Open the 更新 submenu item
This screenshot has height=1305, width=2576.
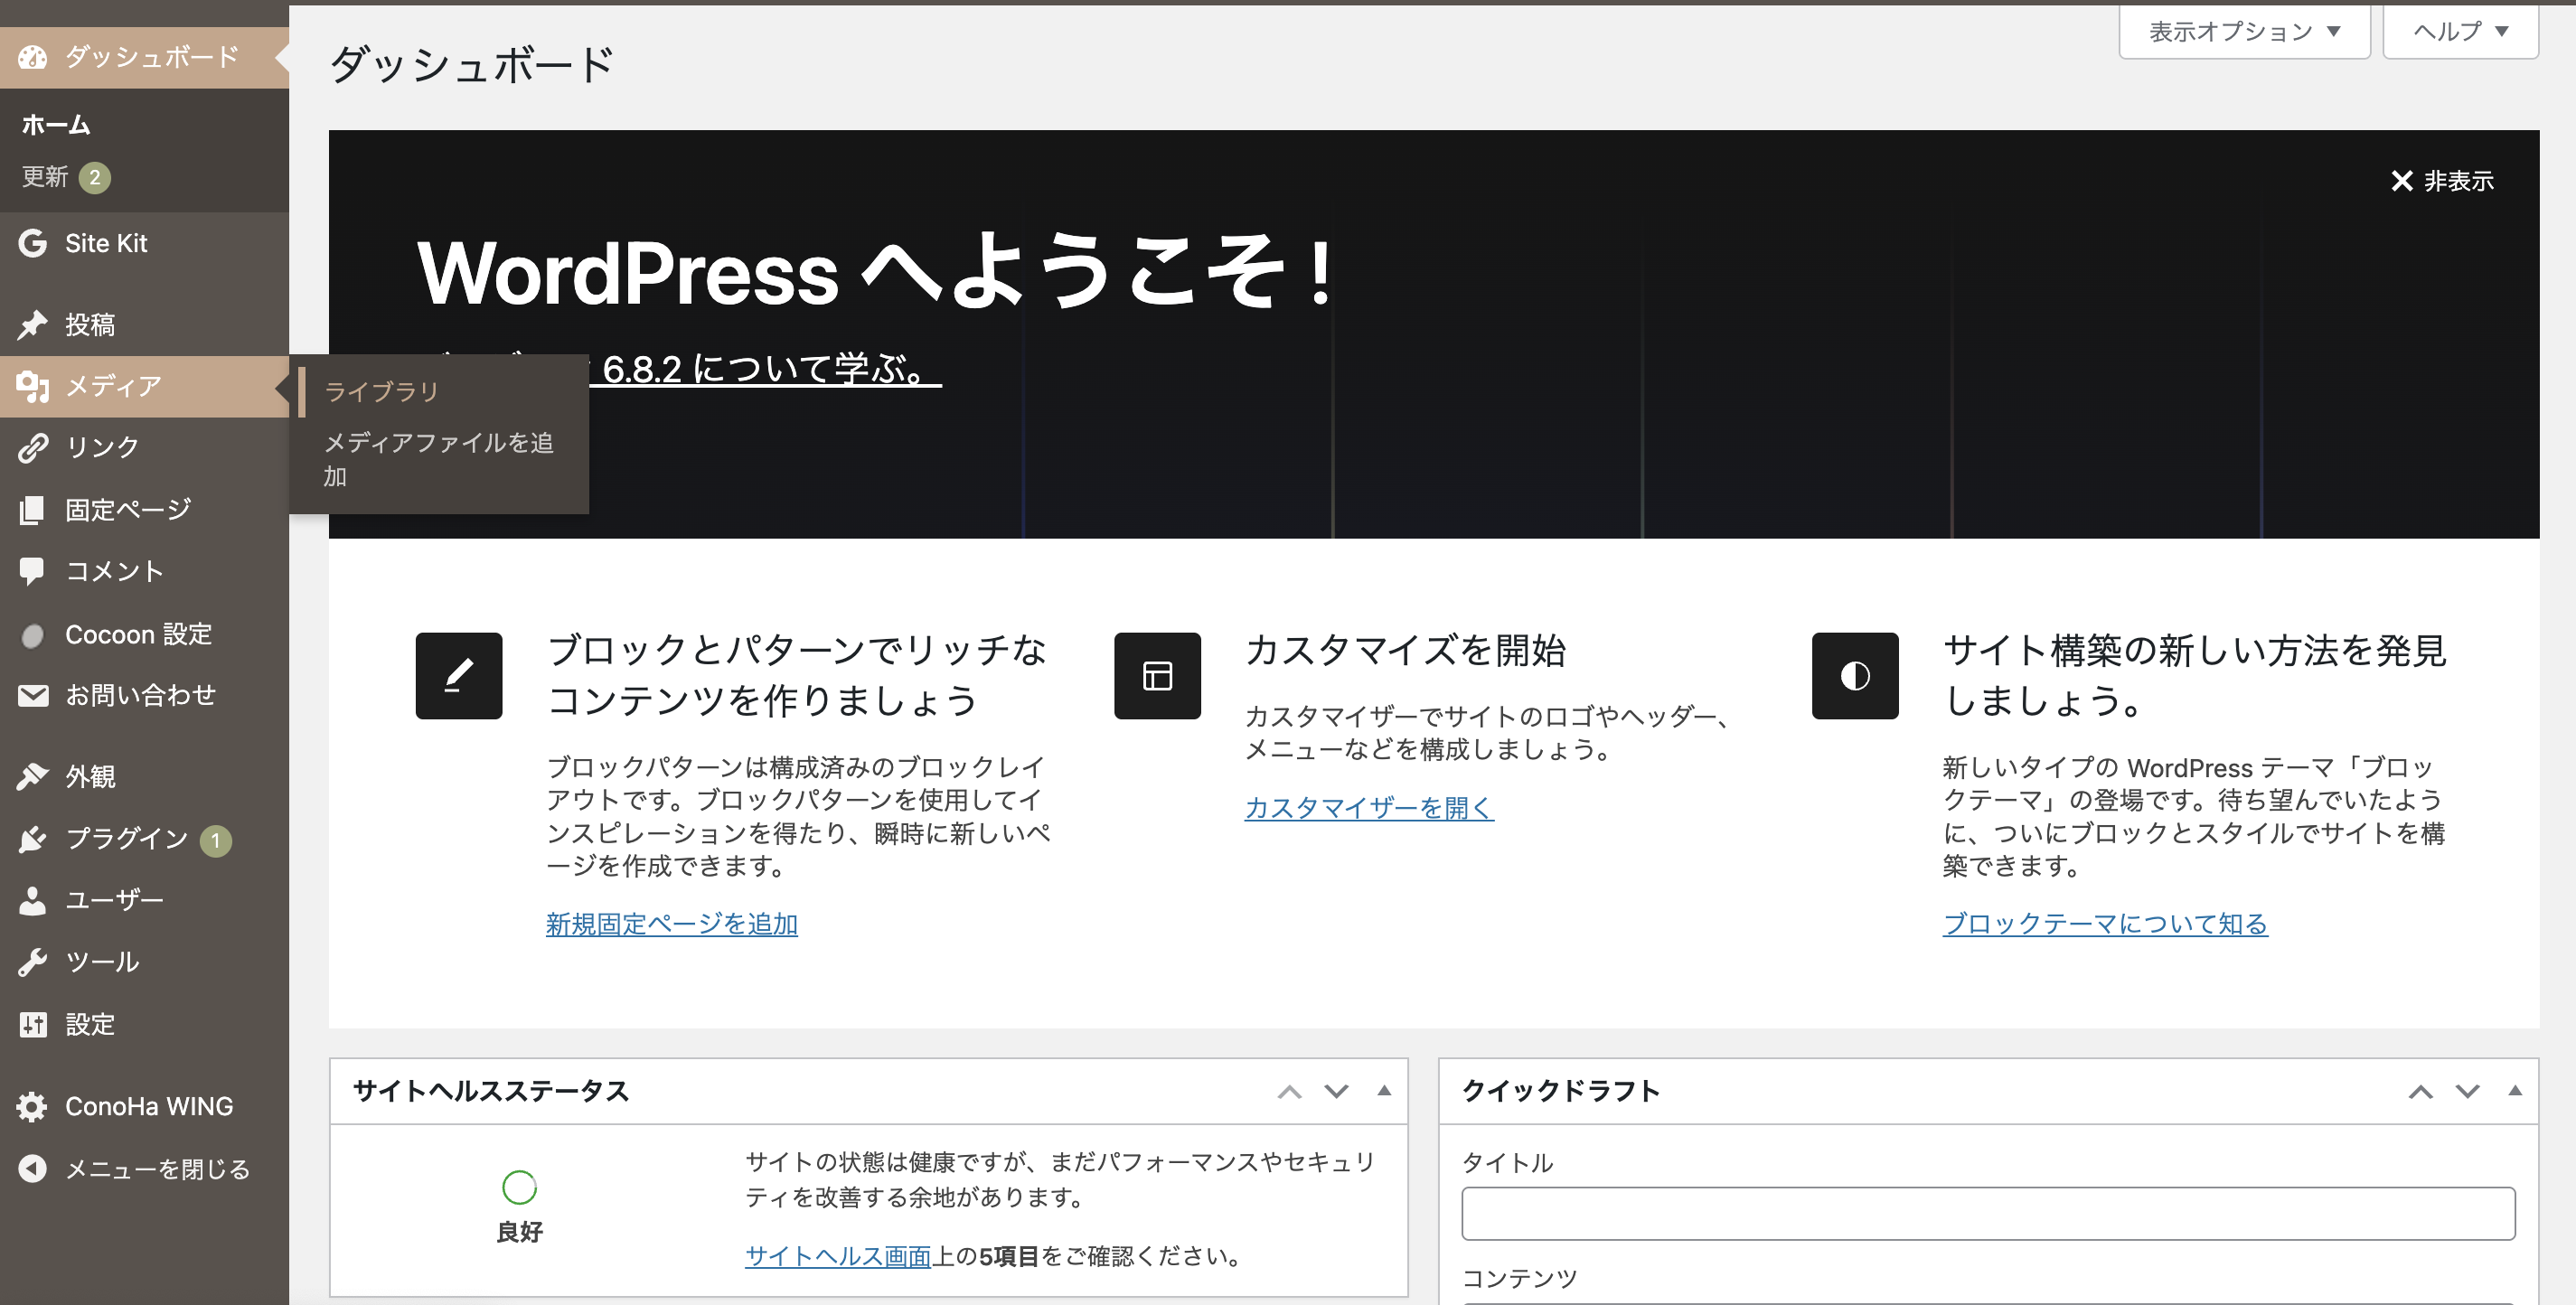(x=45, y=177)
